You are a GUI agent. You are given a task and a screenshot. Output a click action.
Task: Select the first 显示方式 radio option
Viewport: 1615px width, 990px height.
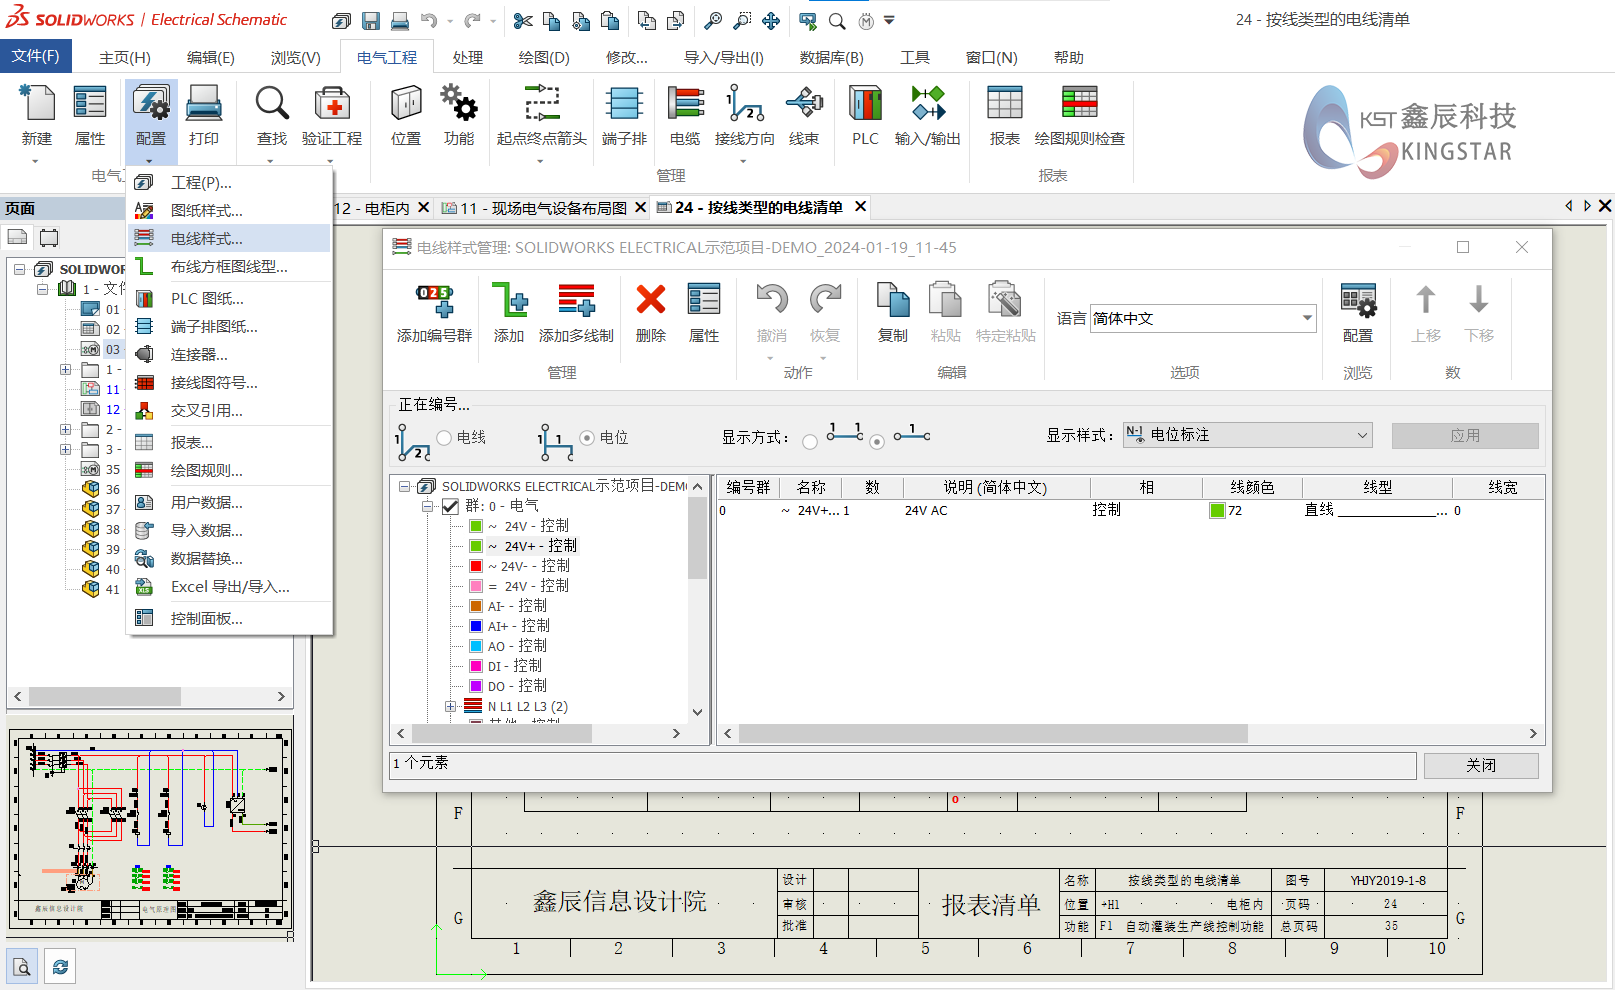pos(810,441)
